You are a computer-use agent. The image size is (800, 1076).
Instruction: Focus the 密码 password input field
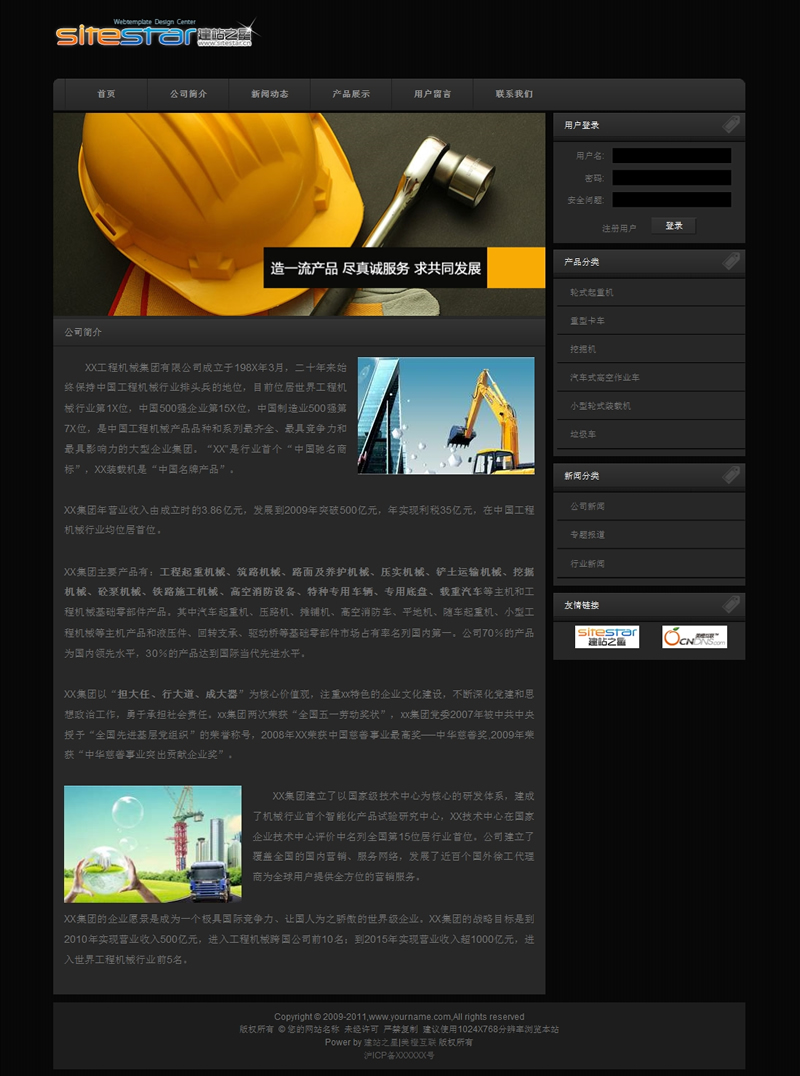point(671,178)
